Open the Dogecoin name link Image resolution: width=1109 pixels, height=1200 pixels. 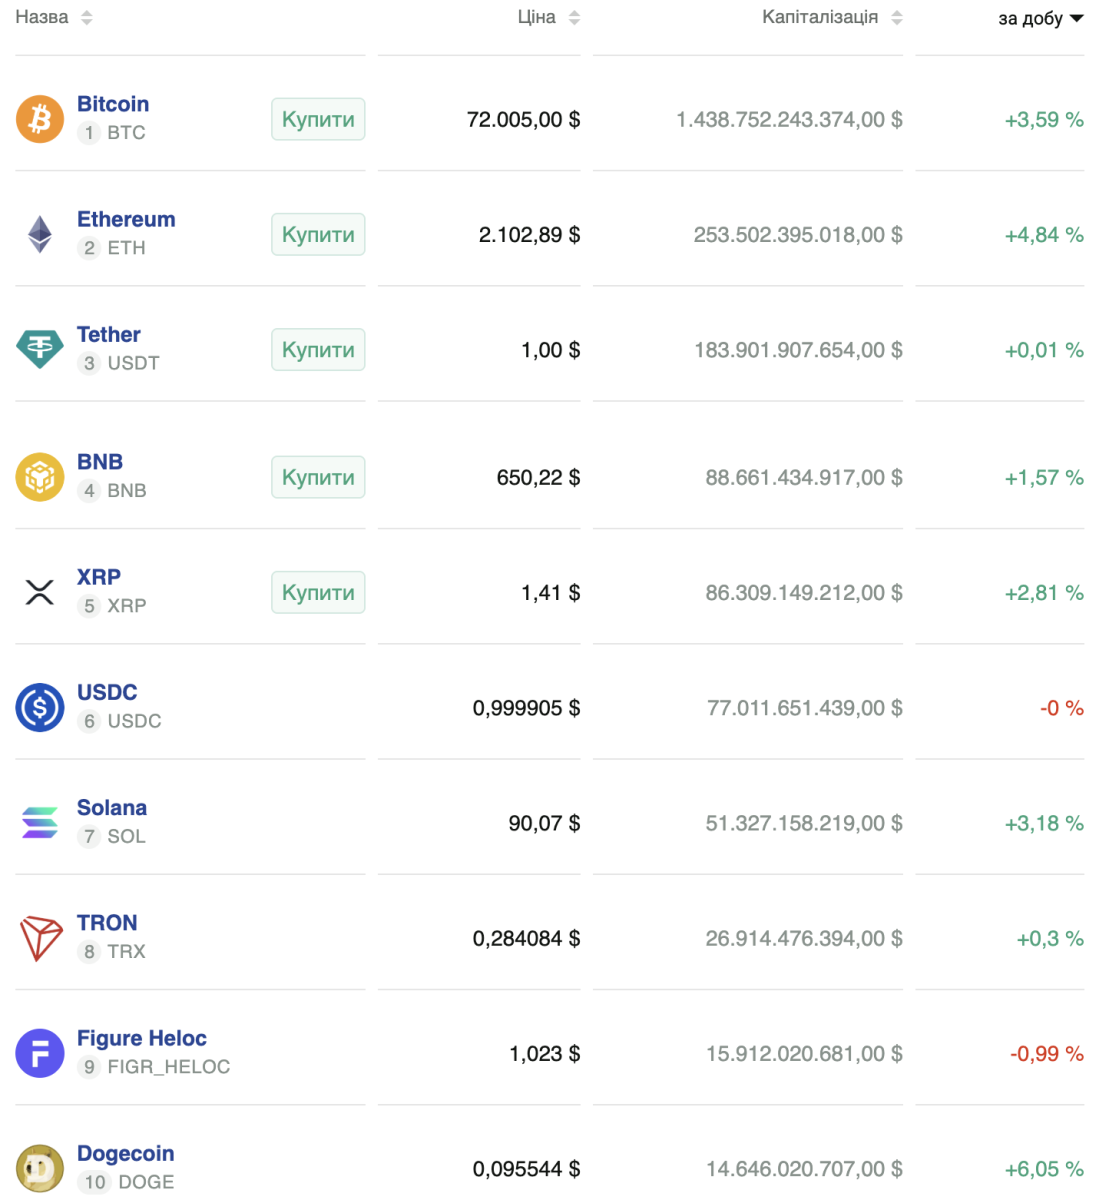tap(125, 1154)
